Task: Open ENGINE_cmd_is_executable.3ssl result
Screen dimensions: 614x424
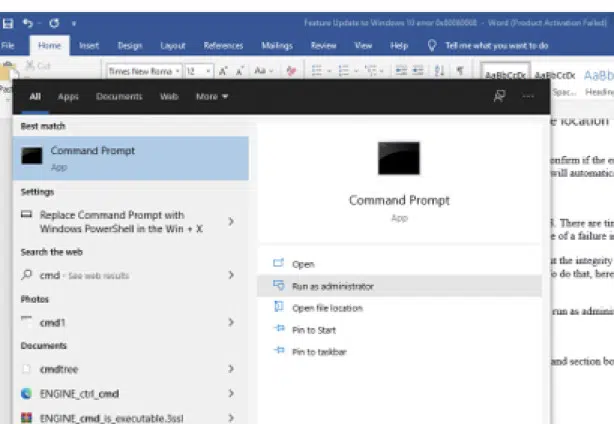Action: (x=111, y=418)
